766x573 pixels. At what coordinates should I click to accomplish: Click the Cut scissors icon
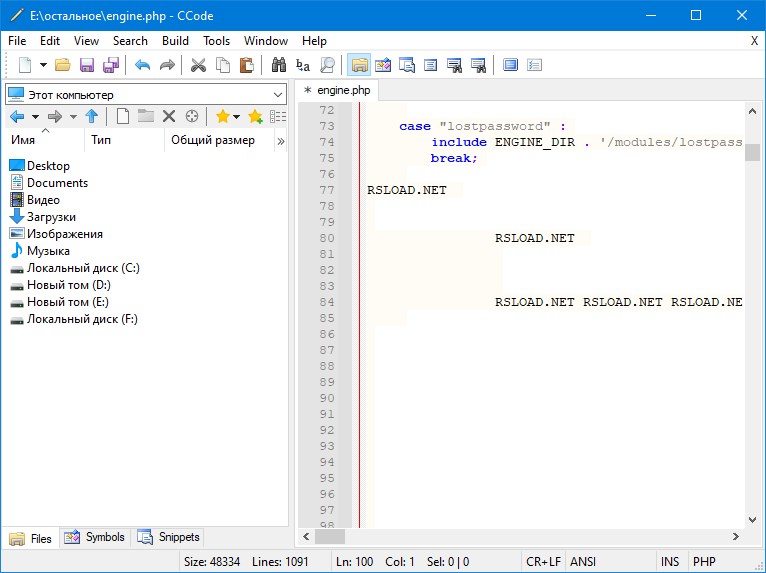198,66
